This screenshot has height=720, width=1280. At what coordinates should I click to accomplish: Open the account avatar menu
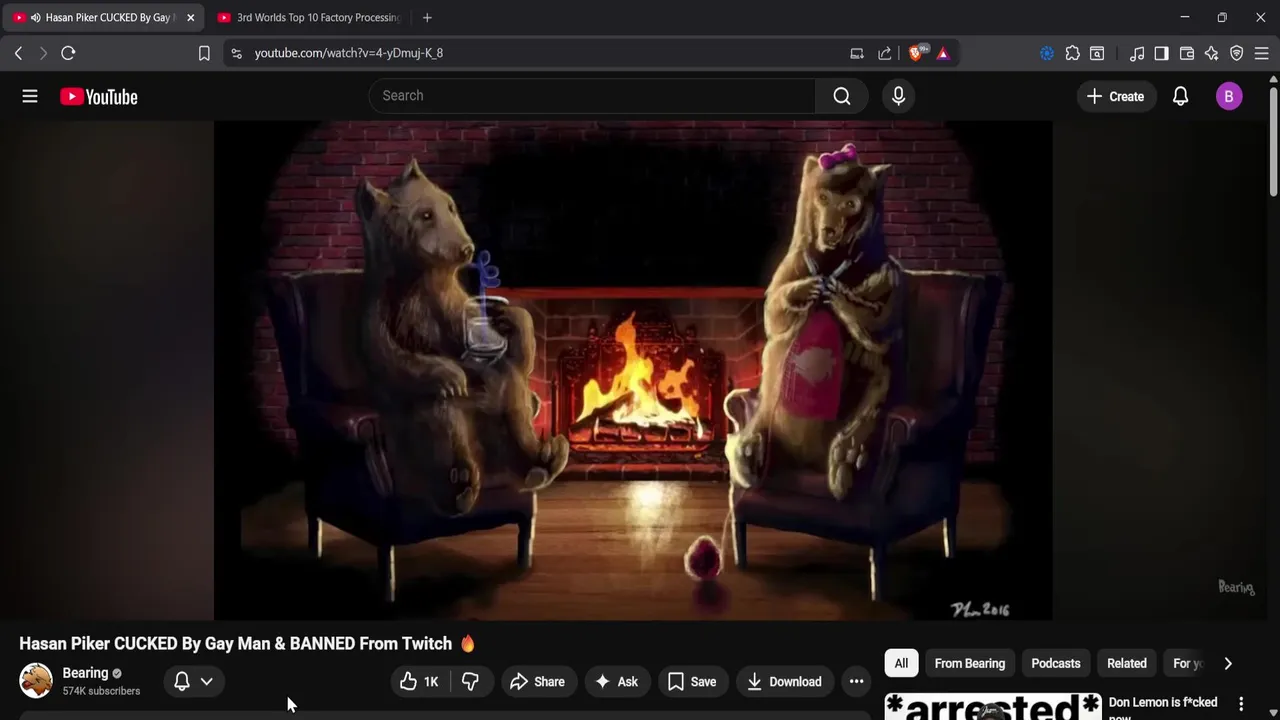click(x=1229, y=96)
